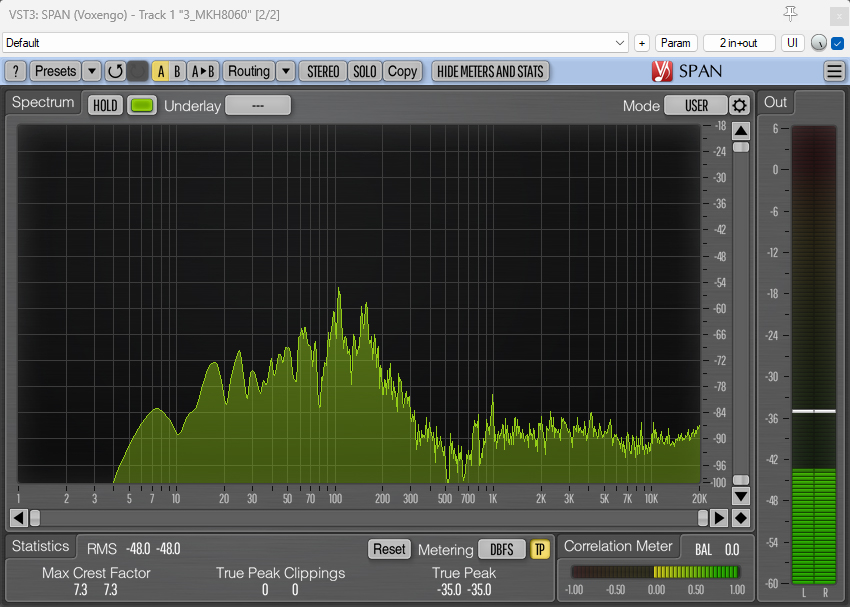This screenshot has height=607, width=850.
Task: Open the spectrum mode settings gear
Action: (739, 106)
